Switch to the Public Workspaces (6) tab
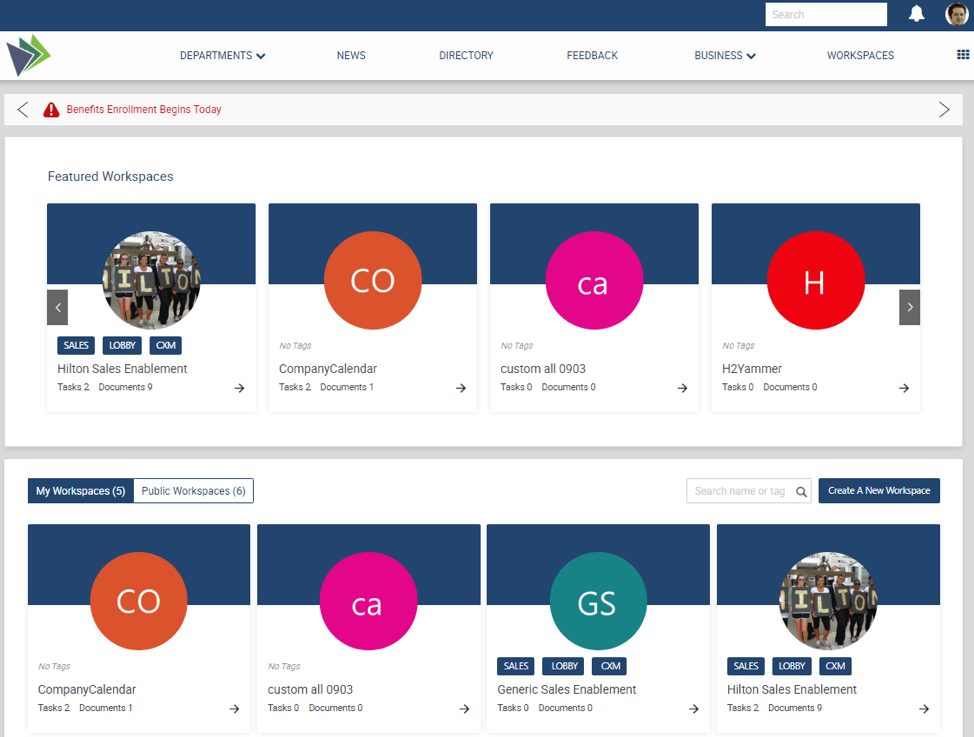The width and height of the screenshot is (974, 737). (193, 491)
